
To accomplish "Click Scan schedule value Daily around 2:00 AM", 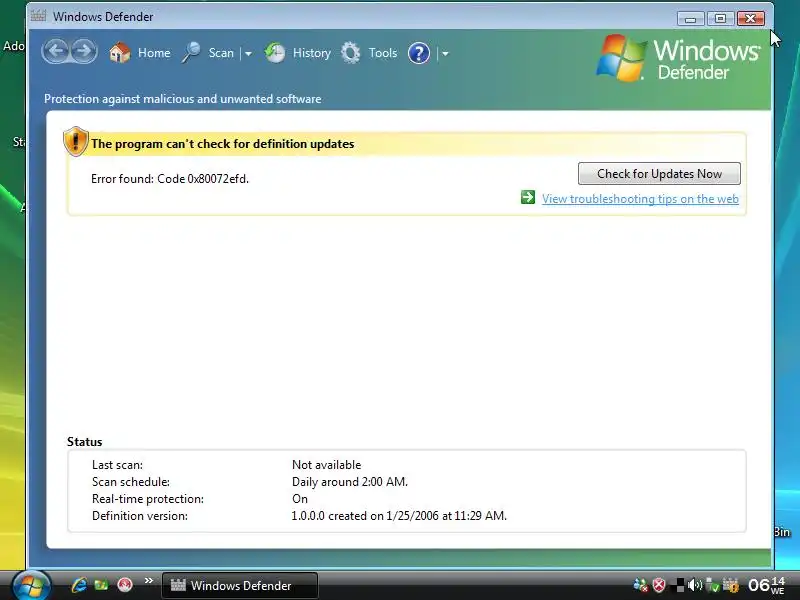I will coord(350,482).
